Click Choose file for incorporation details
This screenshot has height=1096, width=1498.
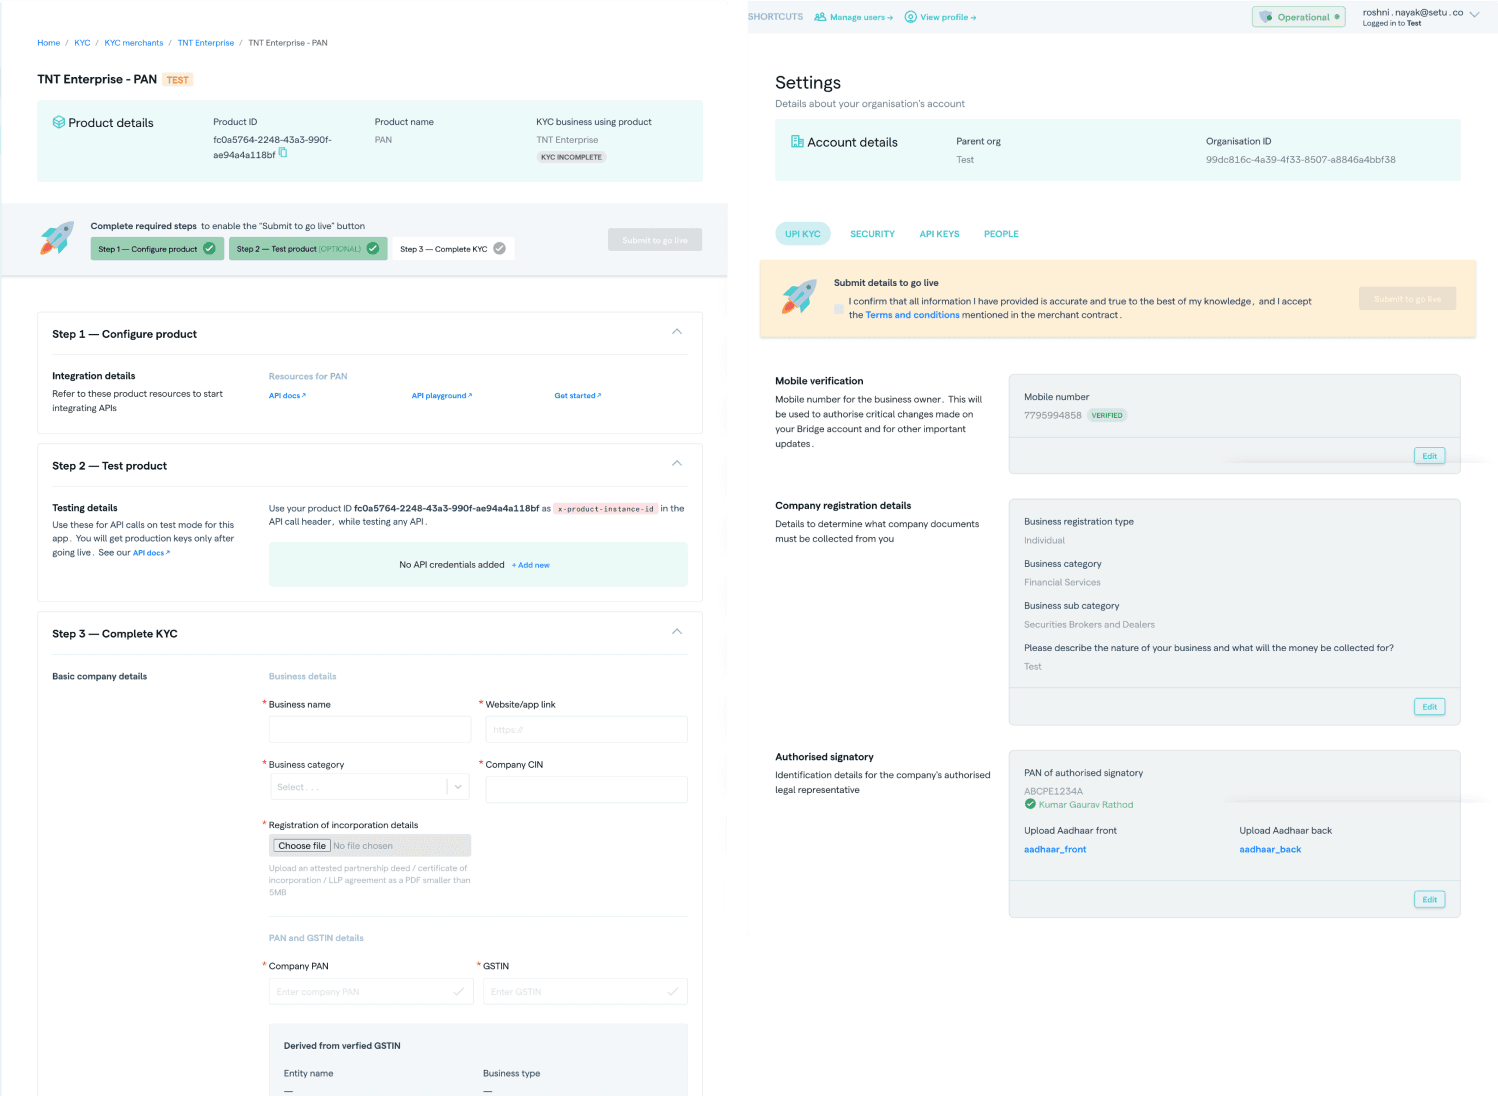(x=302, y=846)
